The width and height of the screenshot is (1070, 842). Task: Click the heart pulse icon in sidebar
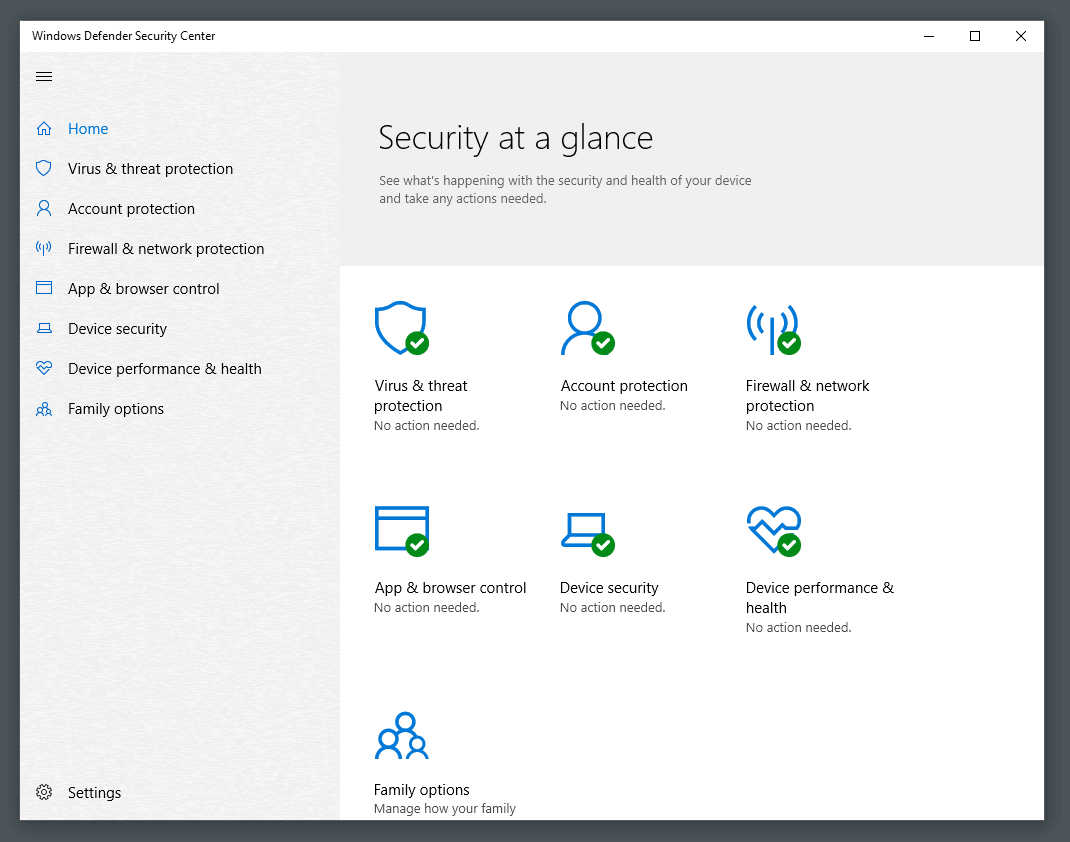pos(44,368)
